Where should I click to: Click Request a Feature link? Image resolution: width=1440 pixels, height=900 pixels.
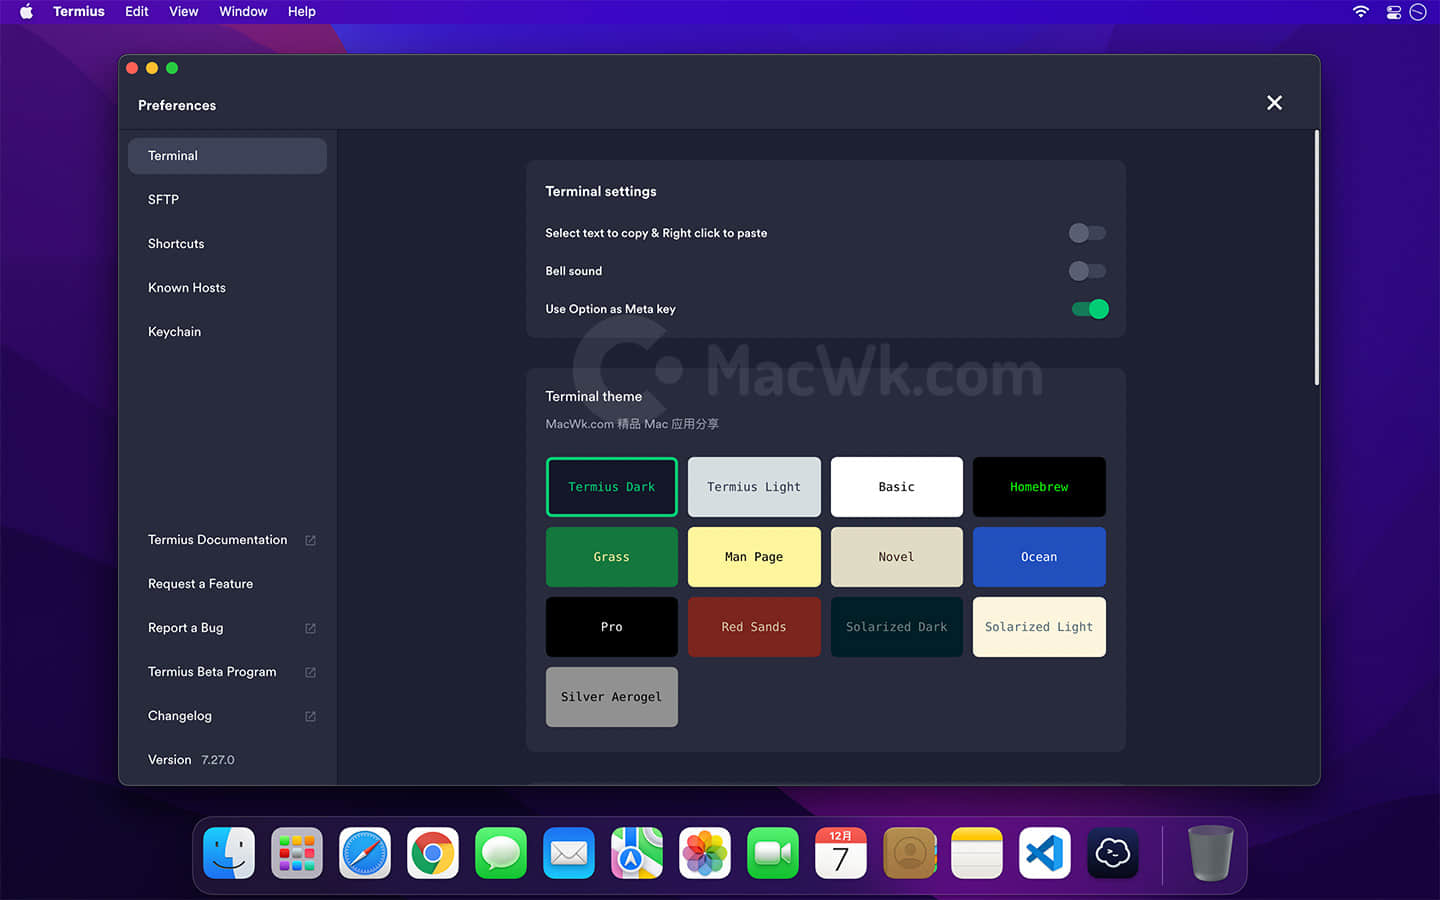point(200,584)
